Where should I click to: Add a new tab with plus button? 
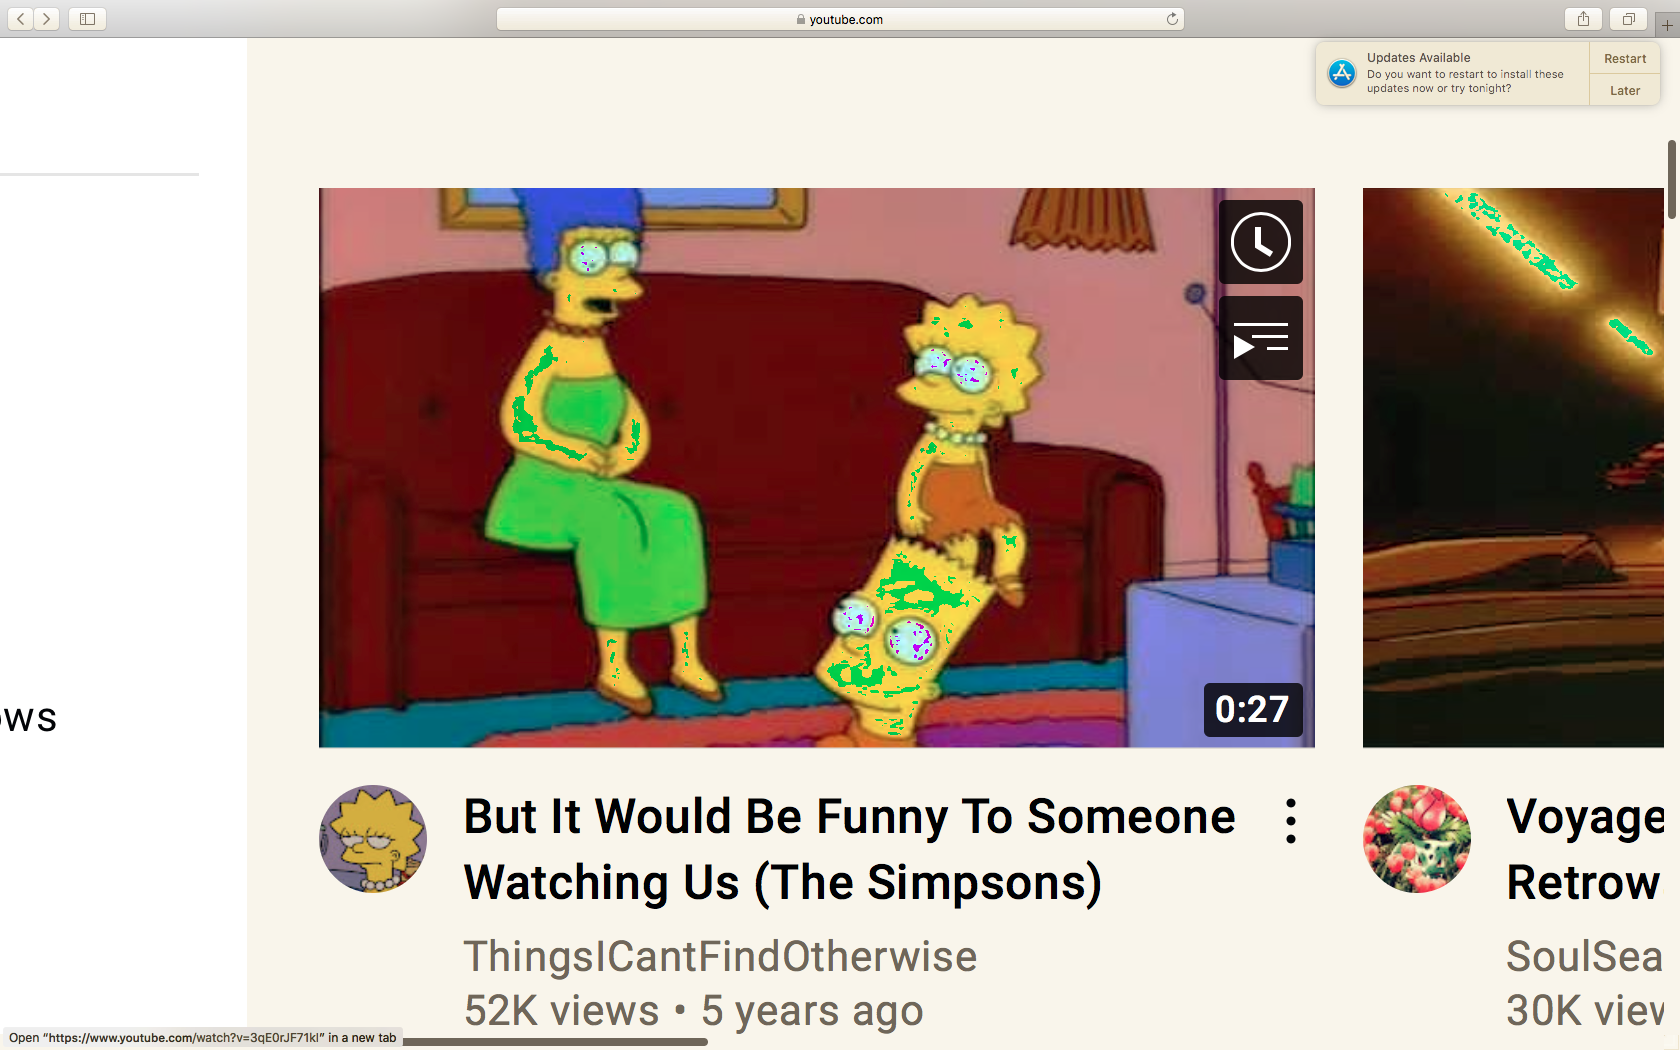(1667, 24)
